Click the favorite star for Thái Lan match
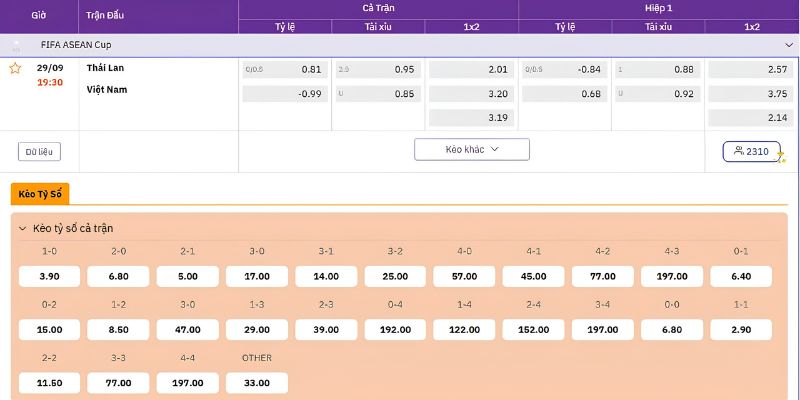 (15, 68)
